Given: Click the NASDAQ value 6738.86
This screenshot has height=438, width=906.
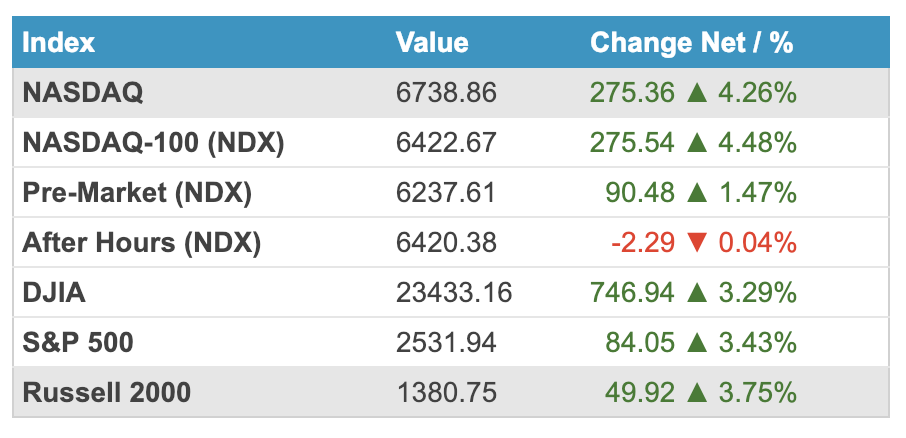Looking at the screenshot, I should [x=446, y=94].
